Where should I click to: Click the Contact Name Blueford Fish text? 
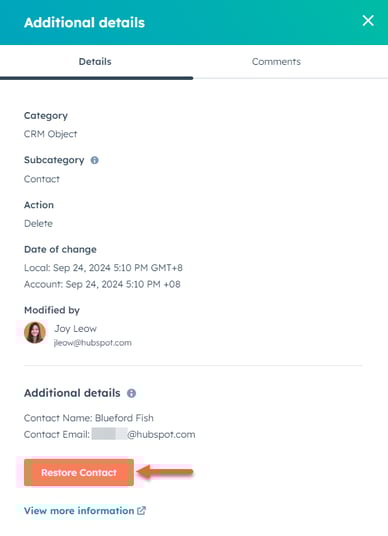(89, 418)
